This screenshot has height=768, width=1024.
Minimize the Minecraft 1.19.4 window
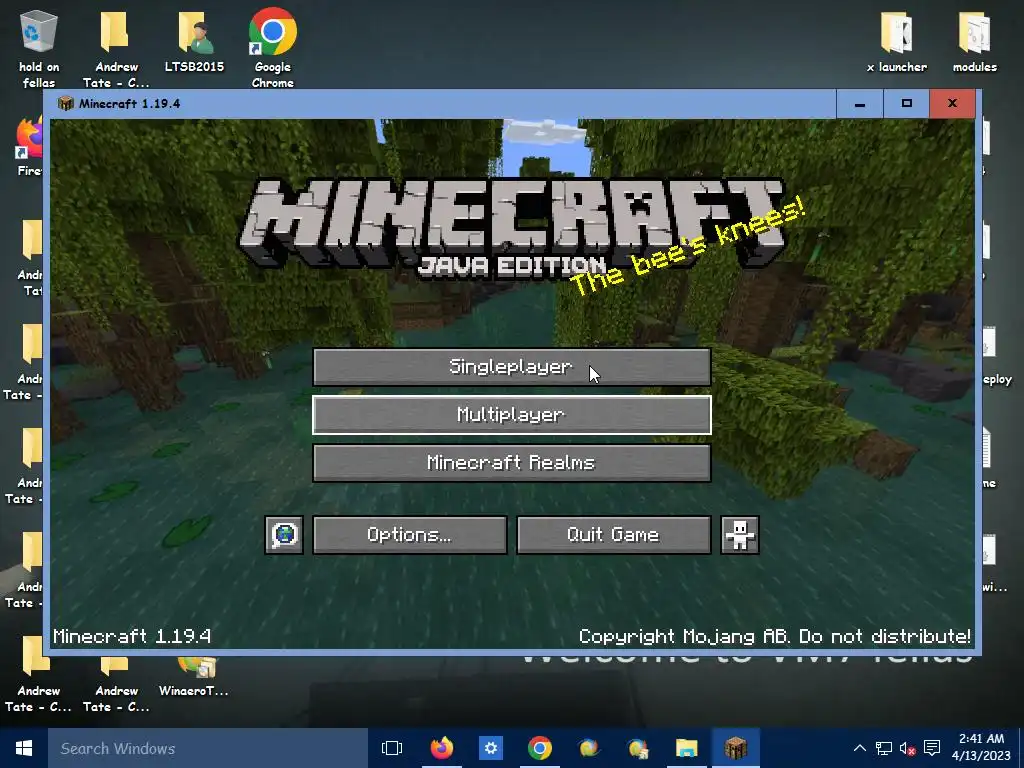(860, 104)
